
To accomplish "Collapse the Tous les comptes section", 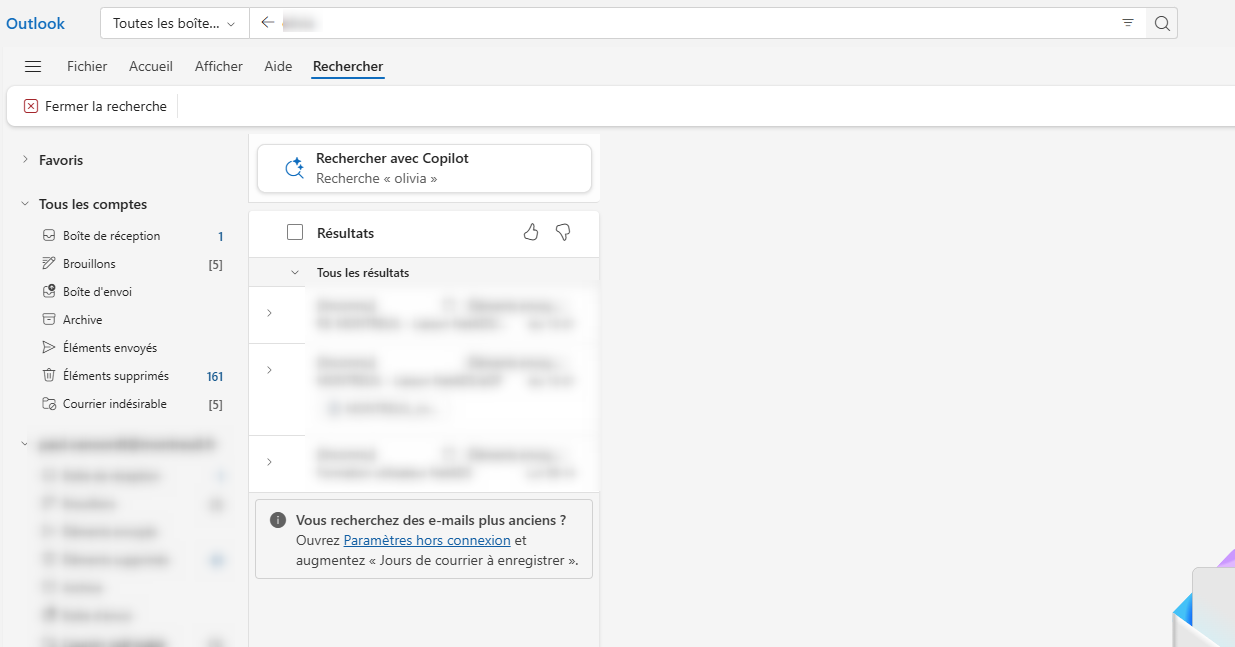I will 25,204.
